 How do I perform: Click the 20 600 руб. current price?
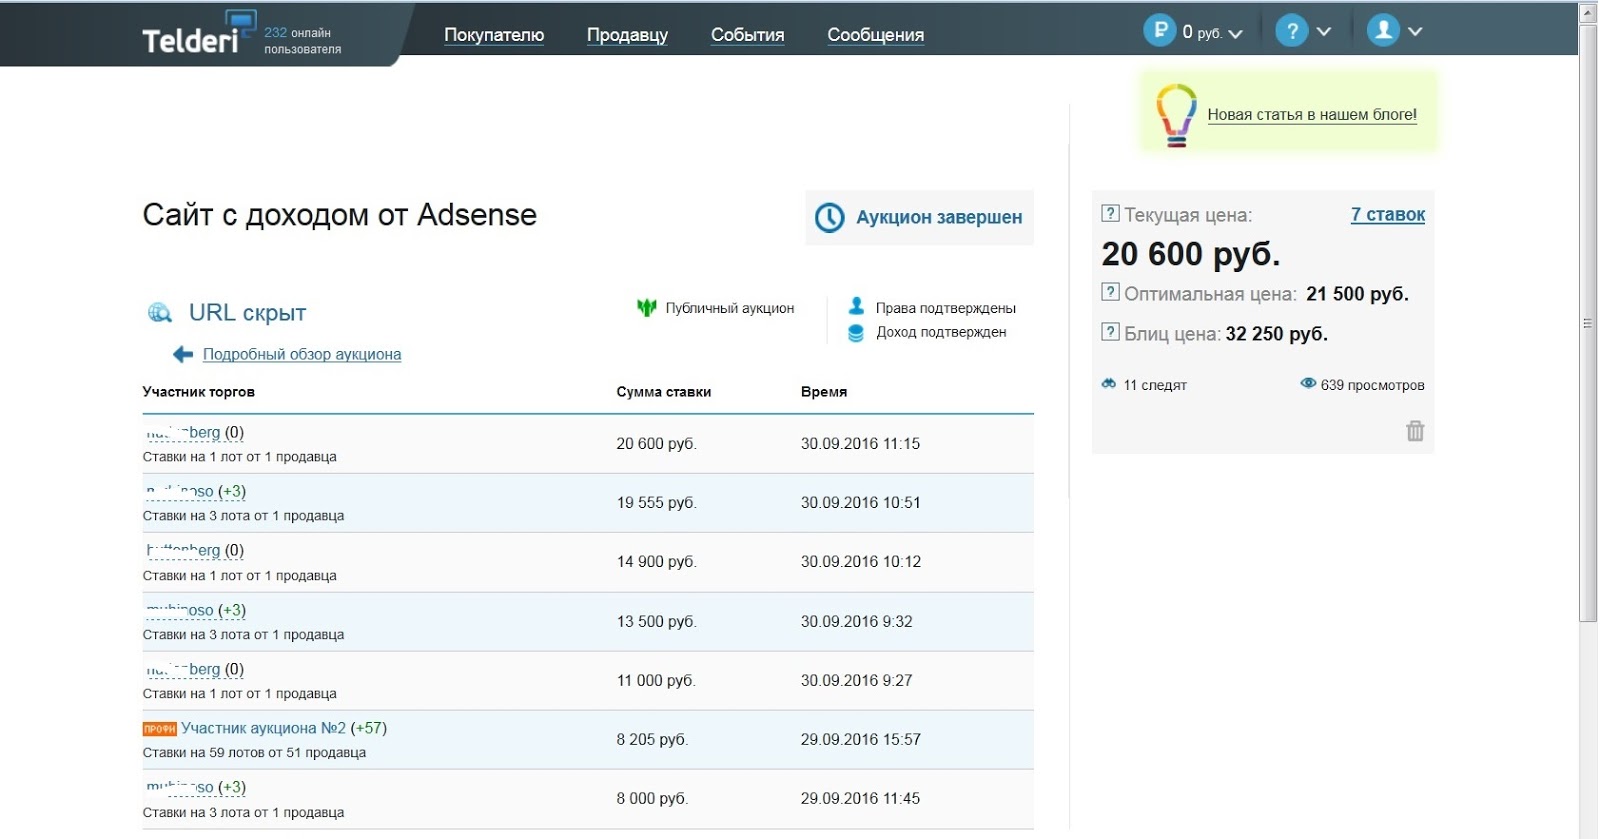tap(1191, 254)
